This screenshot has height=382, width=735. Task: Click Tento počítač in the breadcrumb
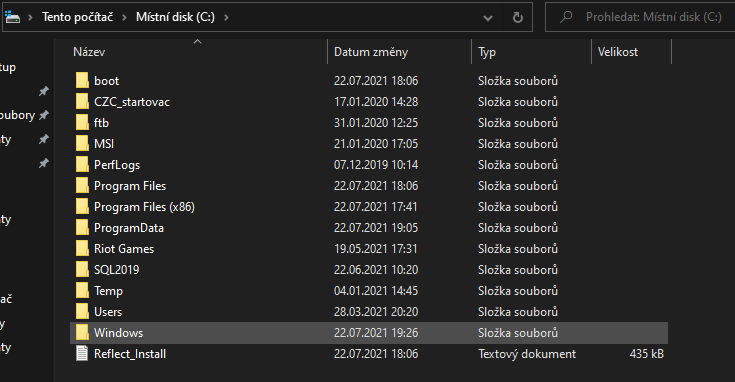77,17
